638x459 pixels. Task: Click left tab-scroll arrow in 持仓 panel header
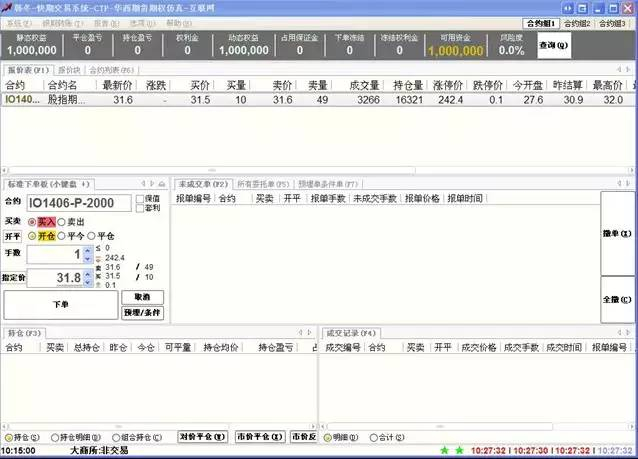(300, 332)
